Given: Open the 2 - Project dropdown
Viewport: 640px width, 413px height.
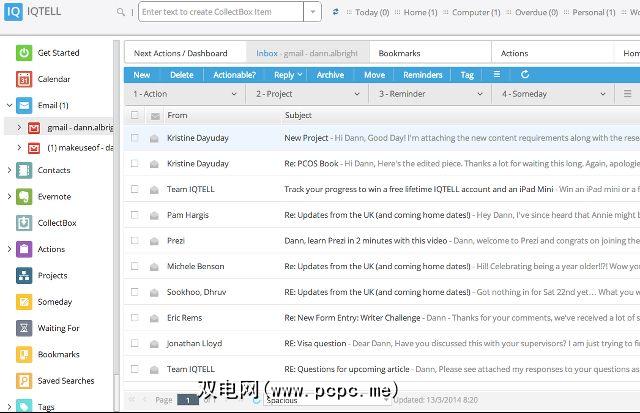Looking at the screenshot, I should [x=307, y=94].
